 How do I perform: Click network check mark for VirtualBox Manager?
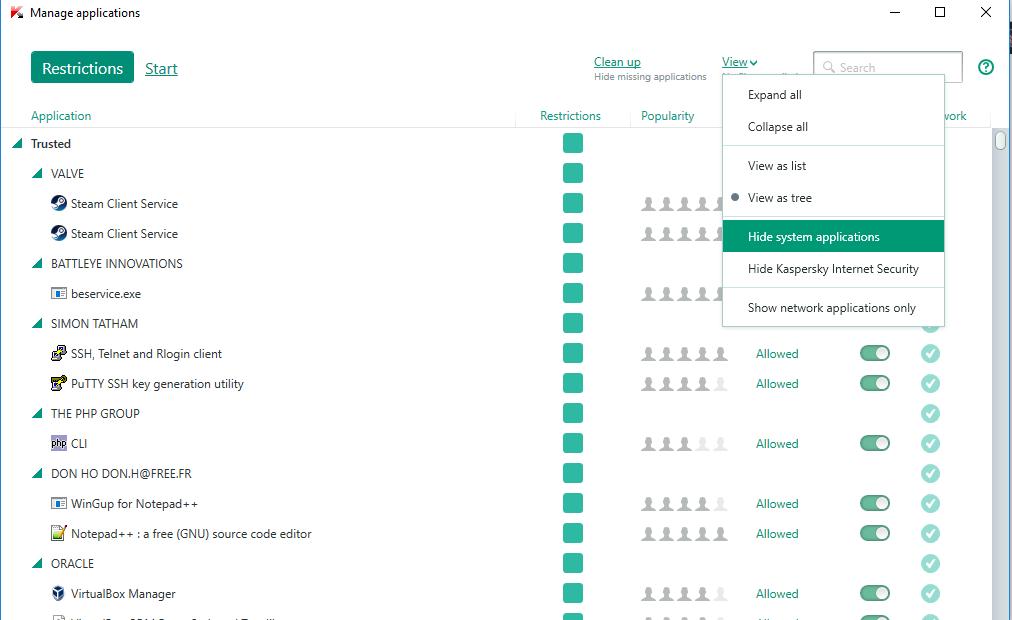[930, 594]
